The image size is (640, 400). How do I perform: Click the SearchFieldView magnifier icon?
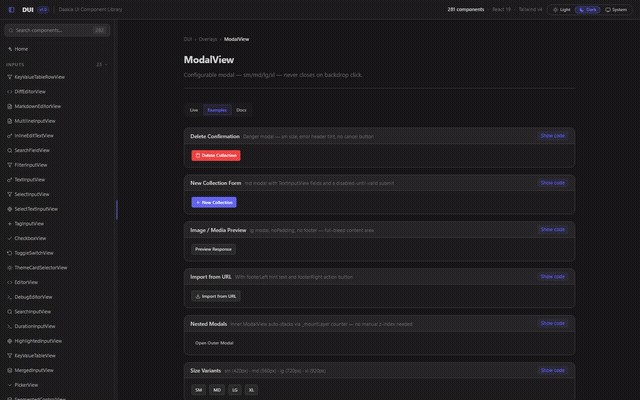point(10,151)
